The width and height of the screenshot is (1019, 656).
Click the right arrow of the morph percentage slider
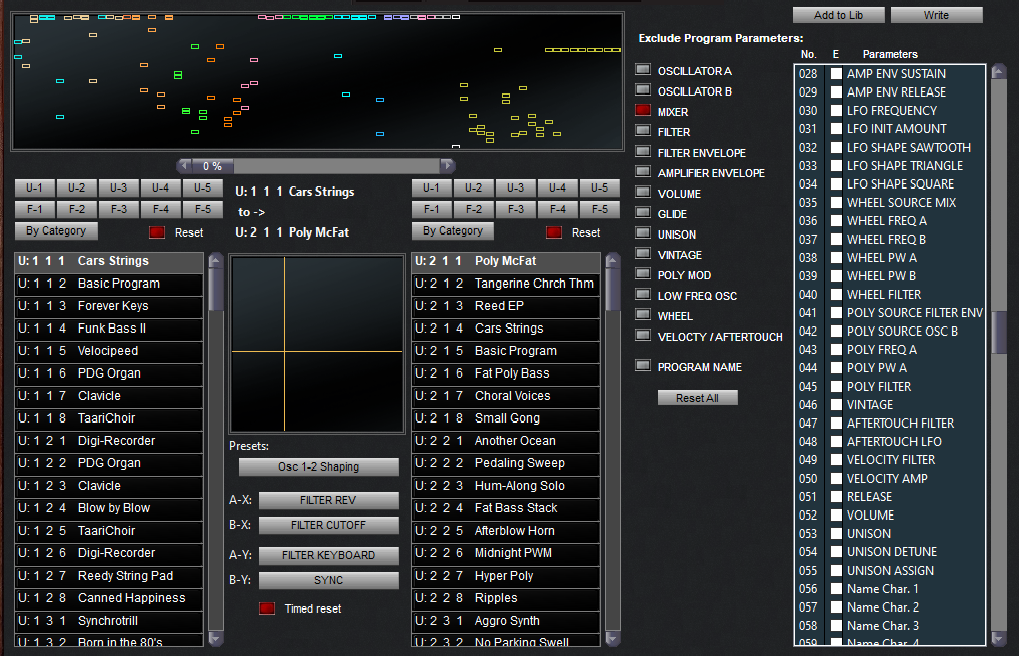(447, 166)
